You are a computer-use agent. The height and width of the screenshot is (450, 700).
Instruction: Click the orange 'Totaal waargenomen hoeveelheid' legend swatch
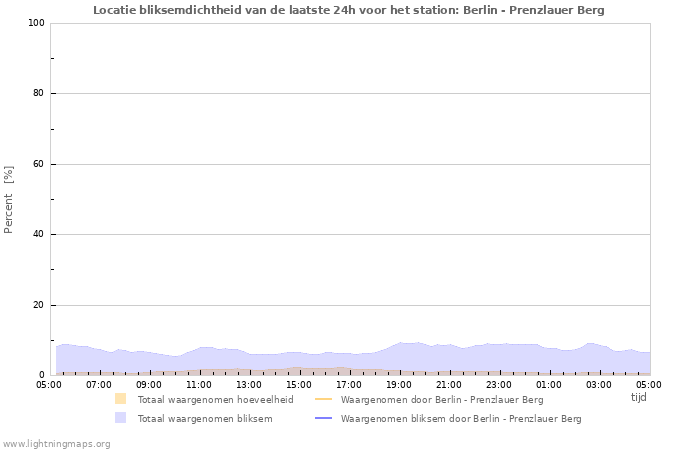[x=121, y=399]
